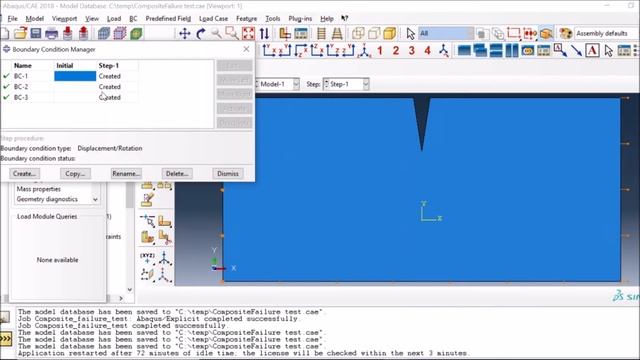This screenshot has height=360, width=640.
Task: Select the Pan view tool
Action: (184, 33)
